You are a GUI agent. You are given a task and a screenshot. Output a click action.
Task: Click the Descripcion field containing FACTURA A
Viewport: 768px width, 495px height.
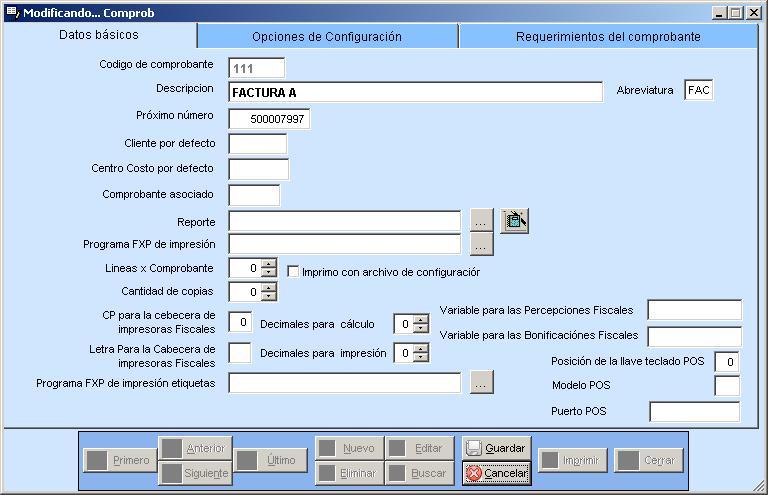415,92
